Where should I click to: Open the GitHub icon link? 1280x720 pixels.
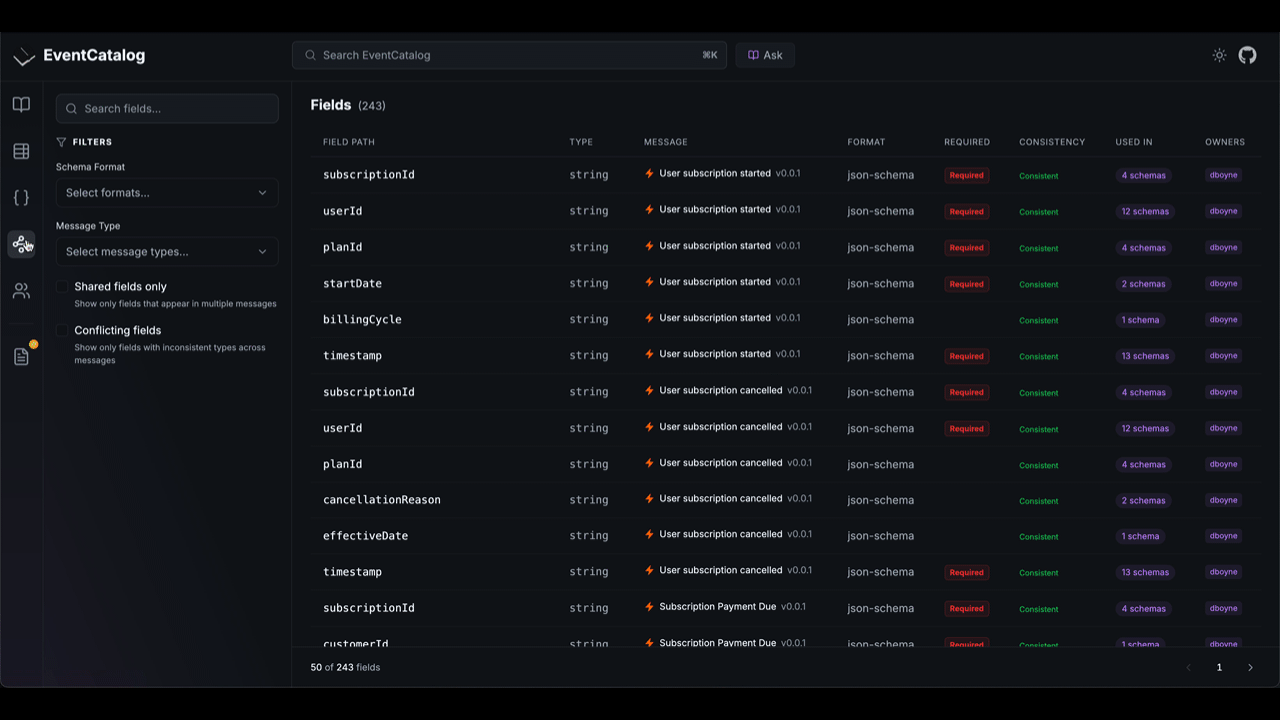[1247, 55]
